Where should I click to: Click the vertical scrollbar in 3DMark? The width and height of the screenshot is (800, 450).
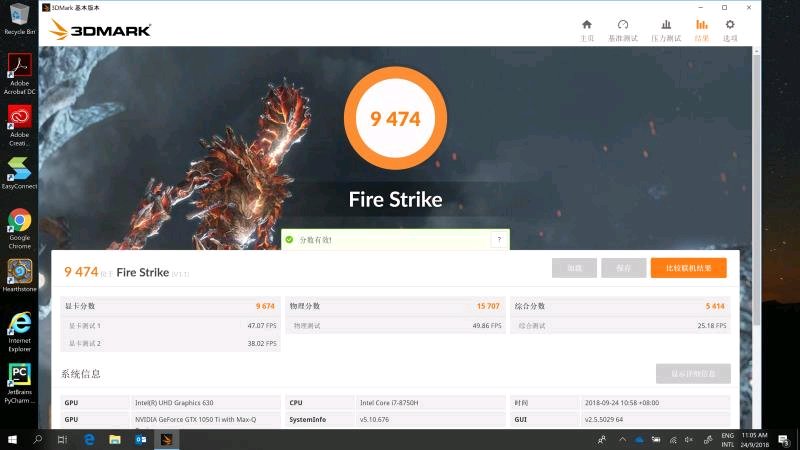756,189
